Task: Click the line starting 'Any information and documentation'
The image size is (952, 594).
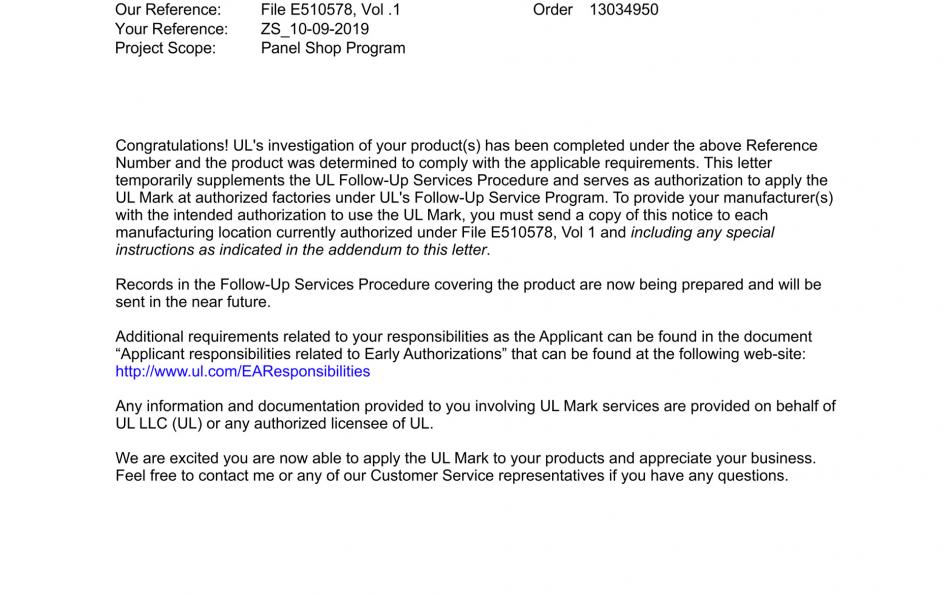Action: (475, 406)
